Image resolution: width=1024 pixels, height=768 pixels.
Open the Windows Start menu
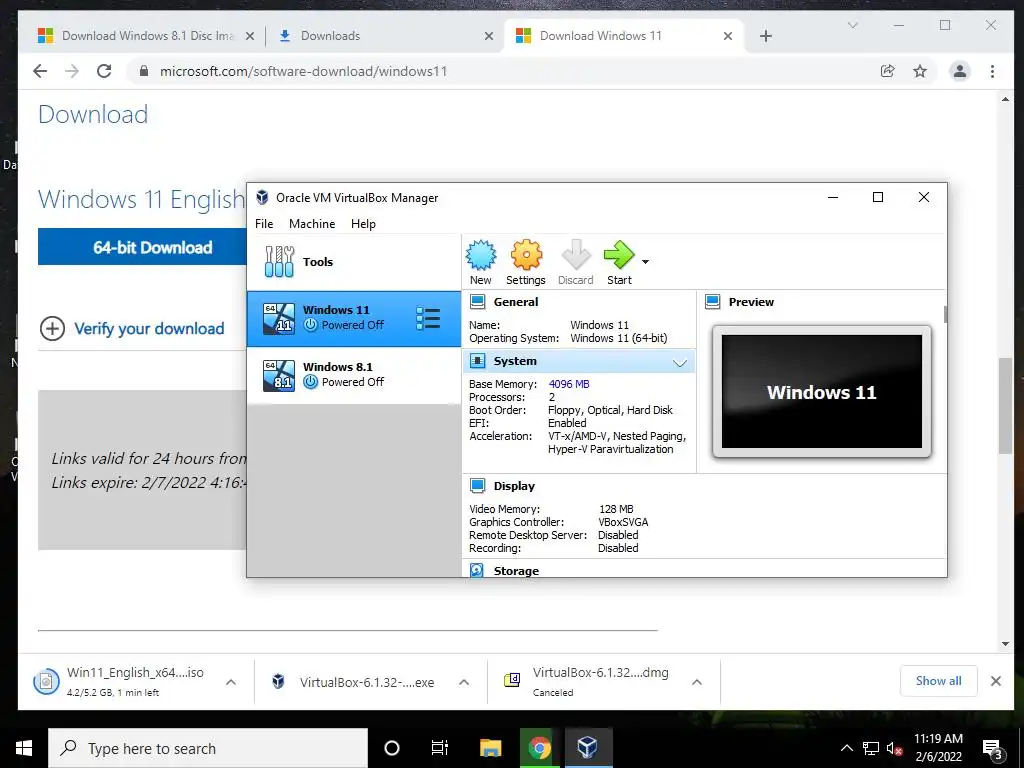pos(24,748)
